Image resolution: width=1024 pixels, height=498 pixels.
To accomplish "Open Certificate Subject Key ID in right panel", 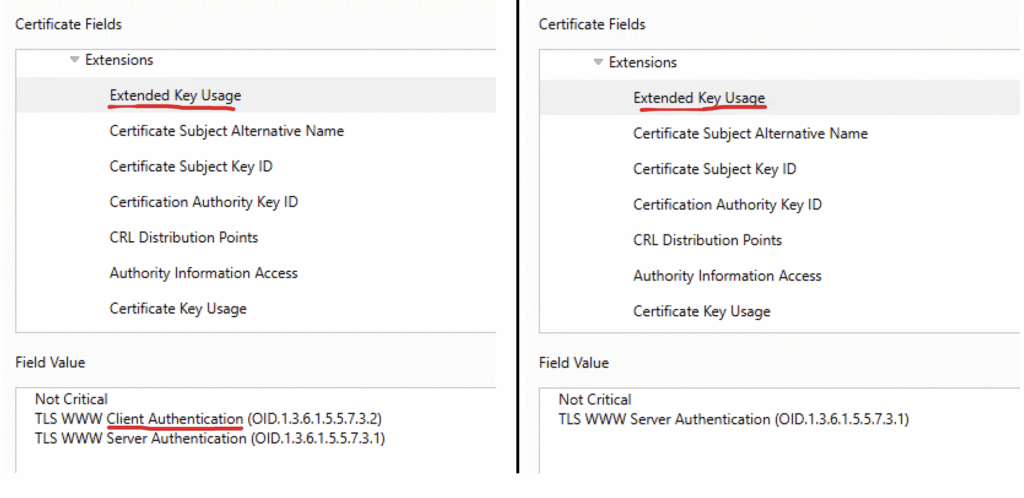I will coord(714,169).
